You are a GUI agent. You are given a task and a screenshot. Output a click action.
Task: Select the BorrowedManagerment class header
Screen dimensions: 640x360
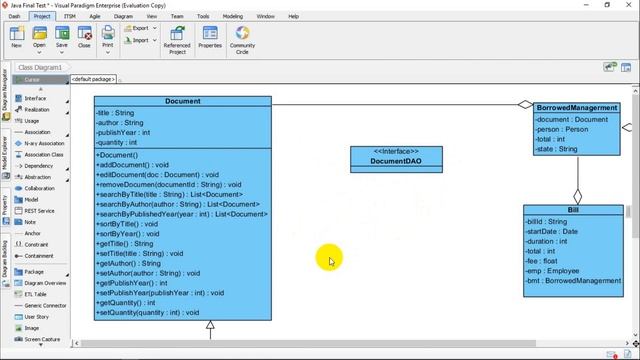(x=577, y=108)
